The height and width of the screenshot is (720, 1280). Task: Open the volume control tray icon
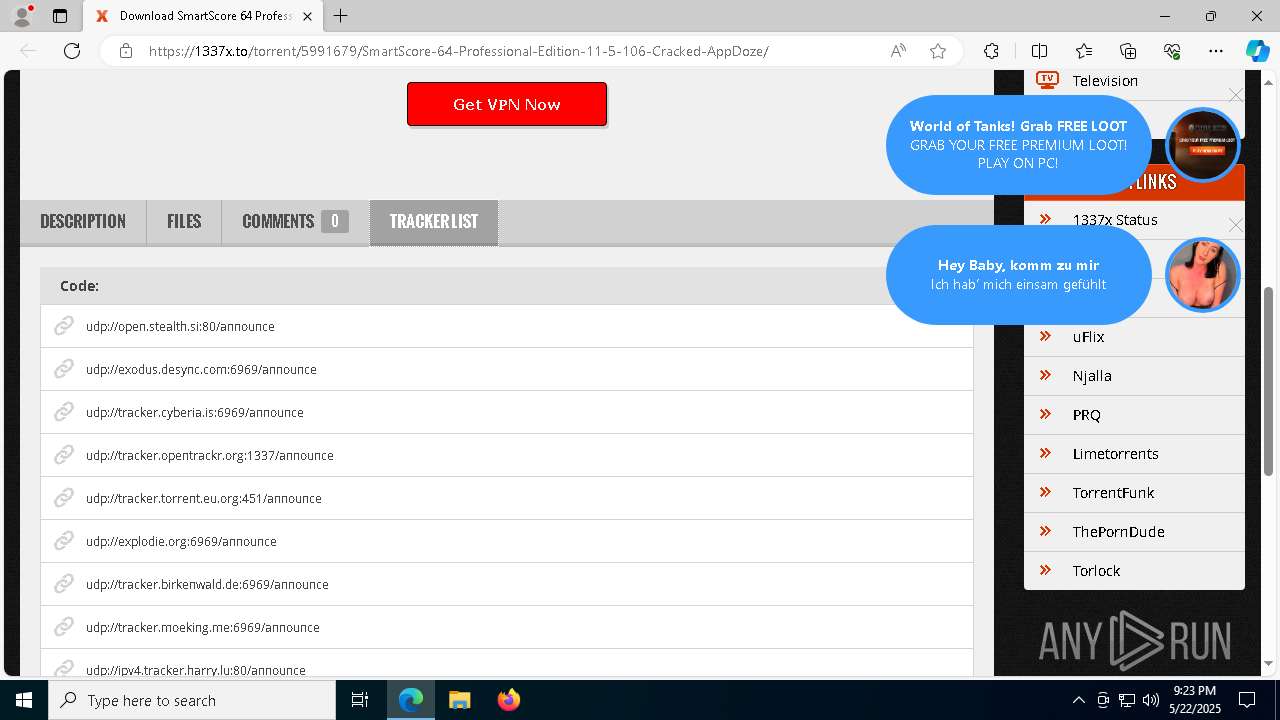[x=1150, y=700]
